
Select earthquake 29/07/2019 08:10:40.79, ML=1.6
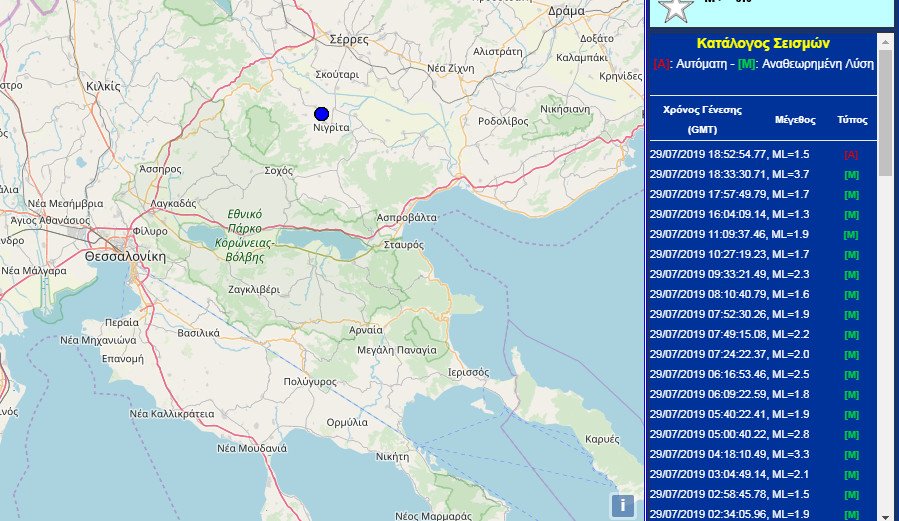coord(729,294)
